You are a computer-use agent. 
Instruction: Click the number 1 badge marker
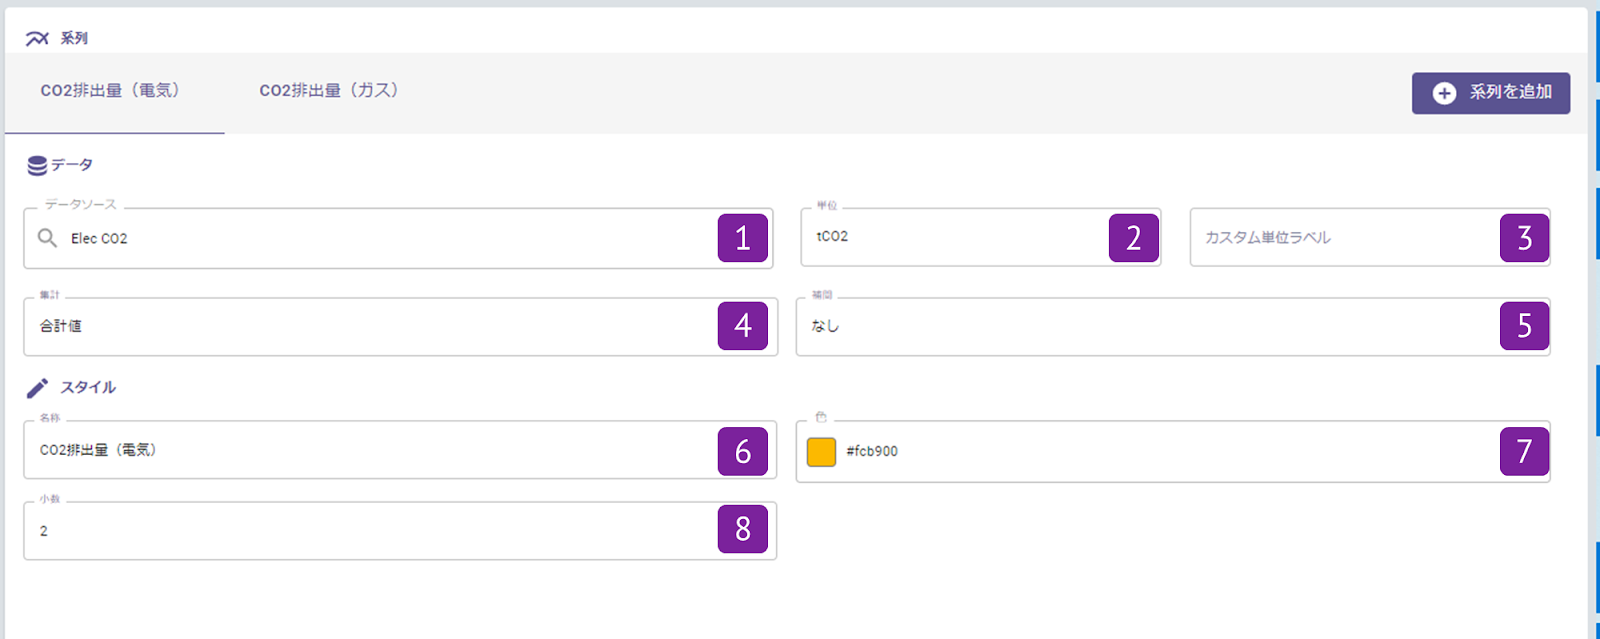(742, 238)
